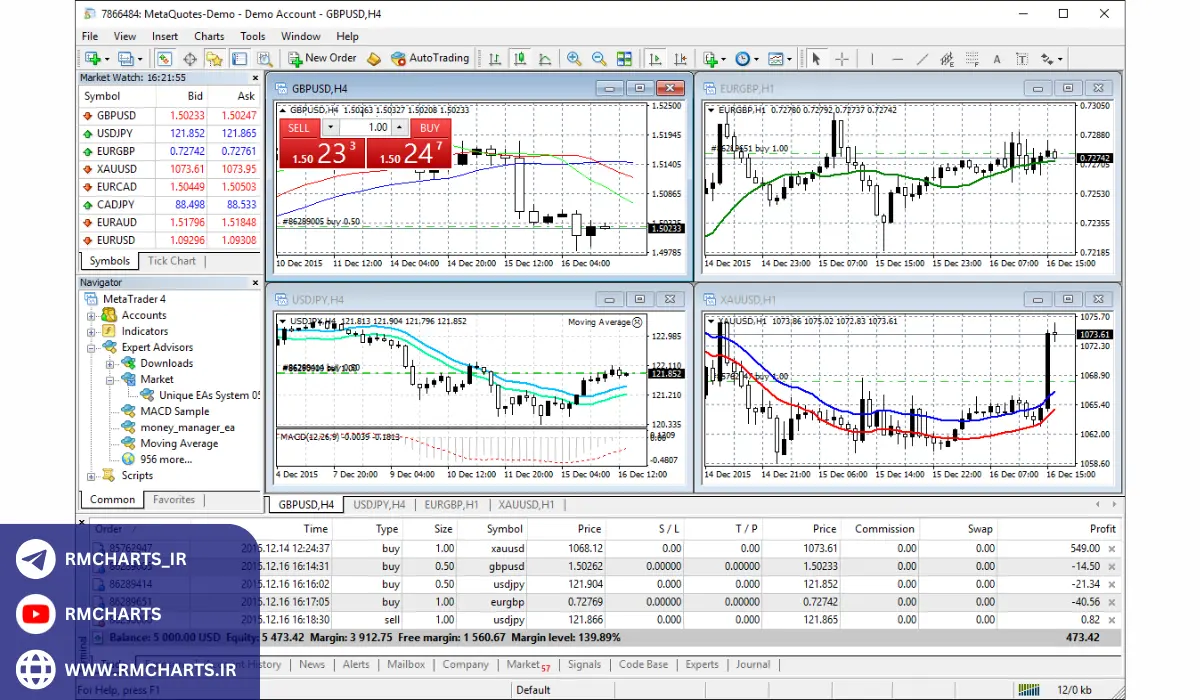Toggle the Auto Scroll chart option
This screenshot has height=700, width=1200.
tap(654, 59)
